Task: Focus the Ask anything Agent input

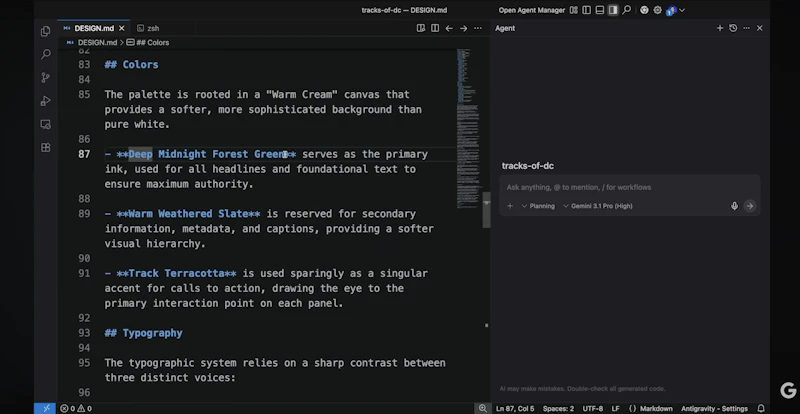Action: (630, 187)
